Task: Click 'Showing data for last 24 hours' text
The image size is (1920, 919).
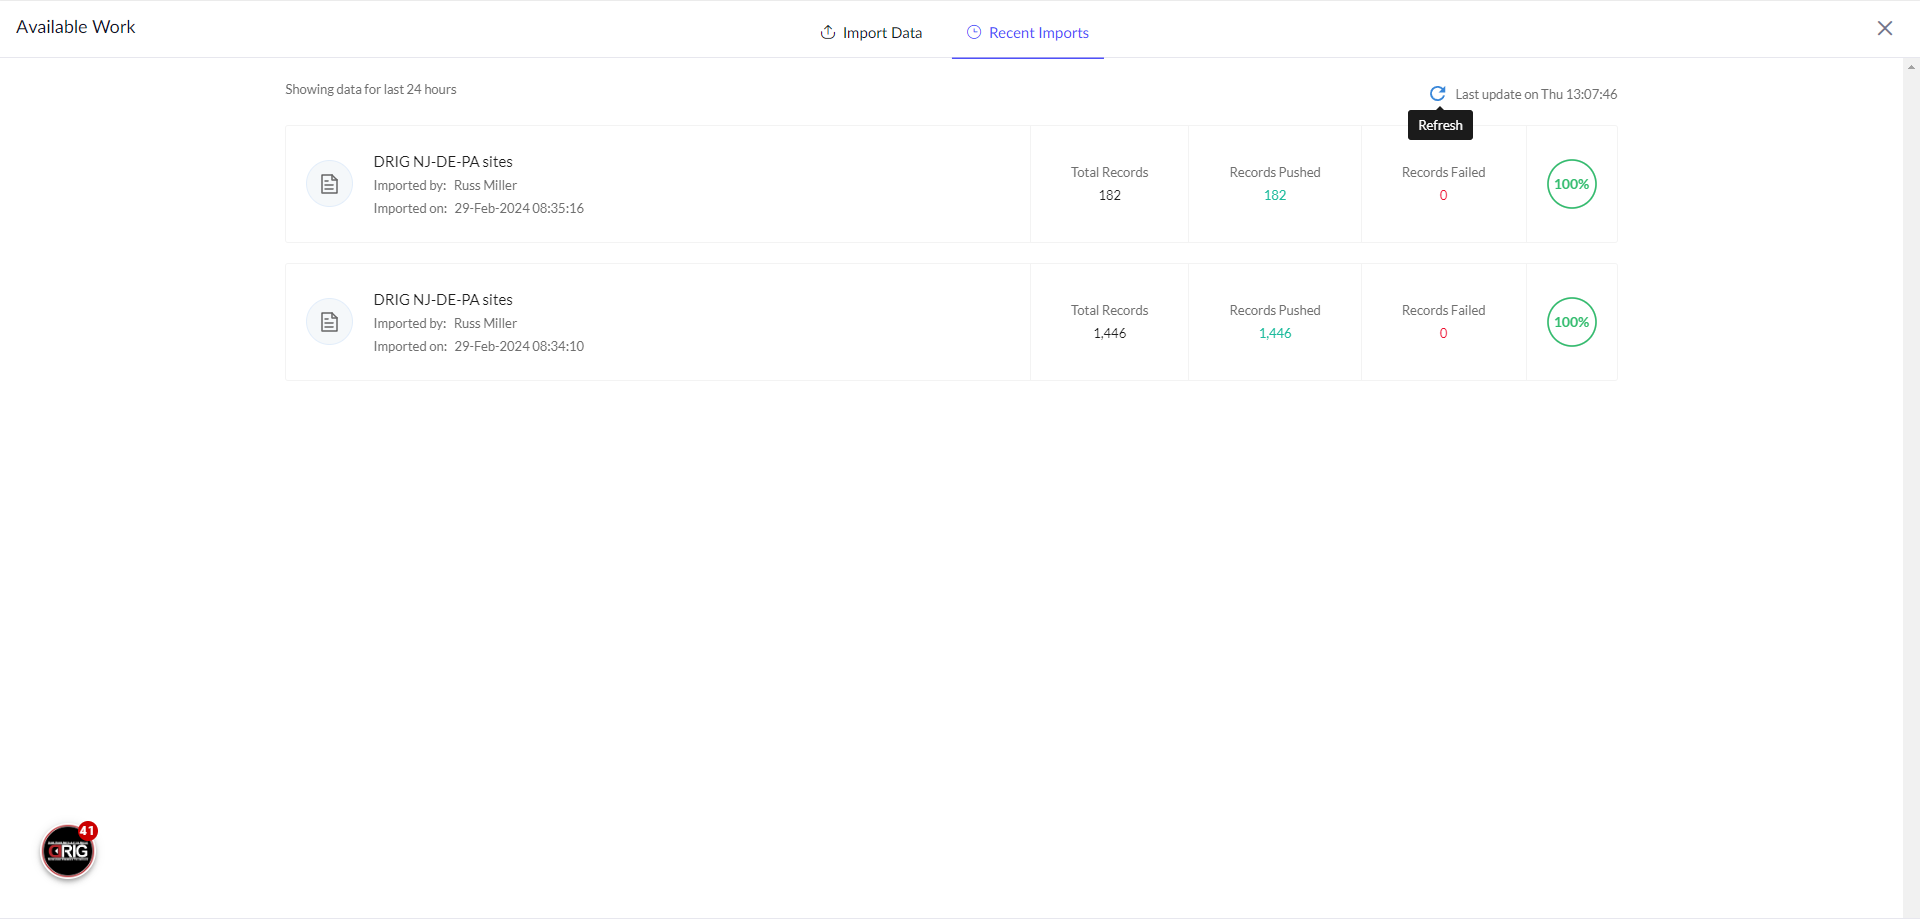Action: click(371, 89)
